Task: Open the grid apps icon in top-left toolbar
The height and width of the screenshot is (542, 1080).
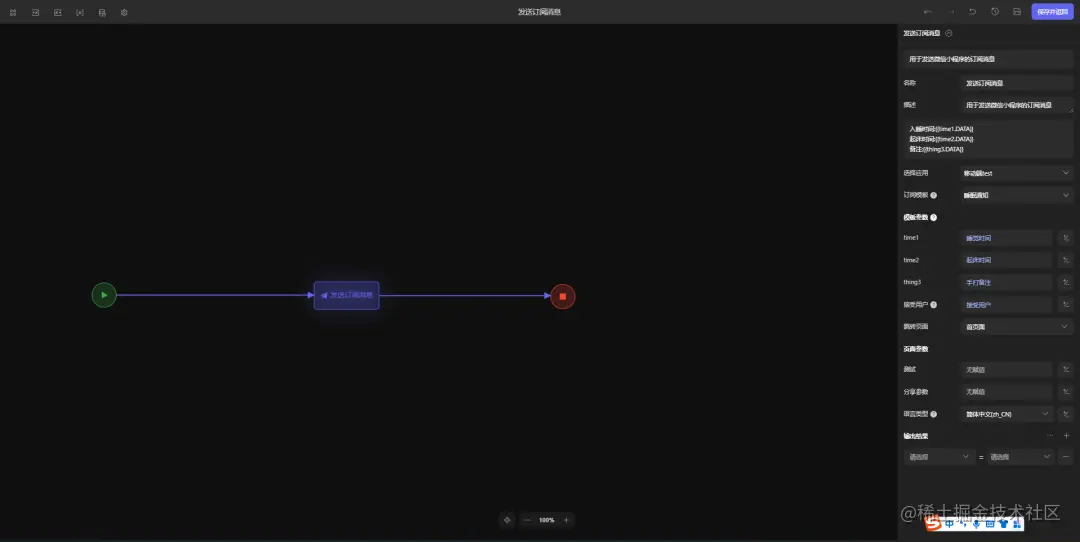Action: click(x=13, y=12)
